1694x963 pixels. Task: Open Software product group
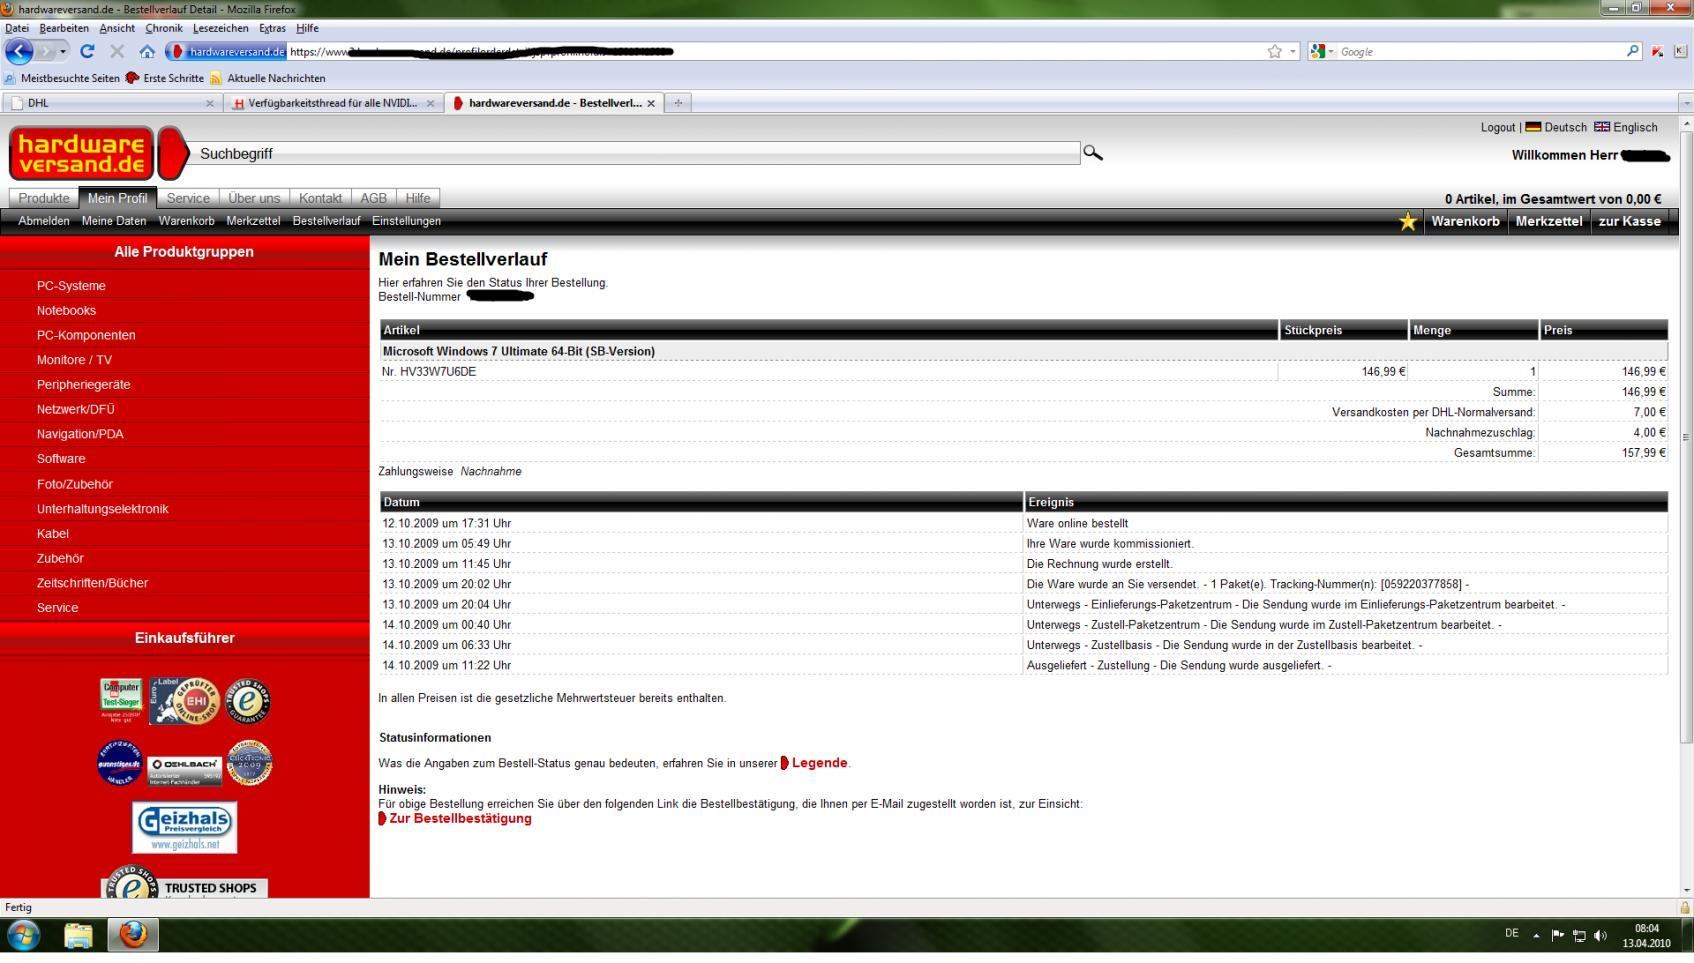point(61,459)
